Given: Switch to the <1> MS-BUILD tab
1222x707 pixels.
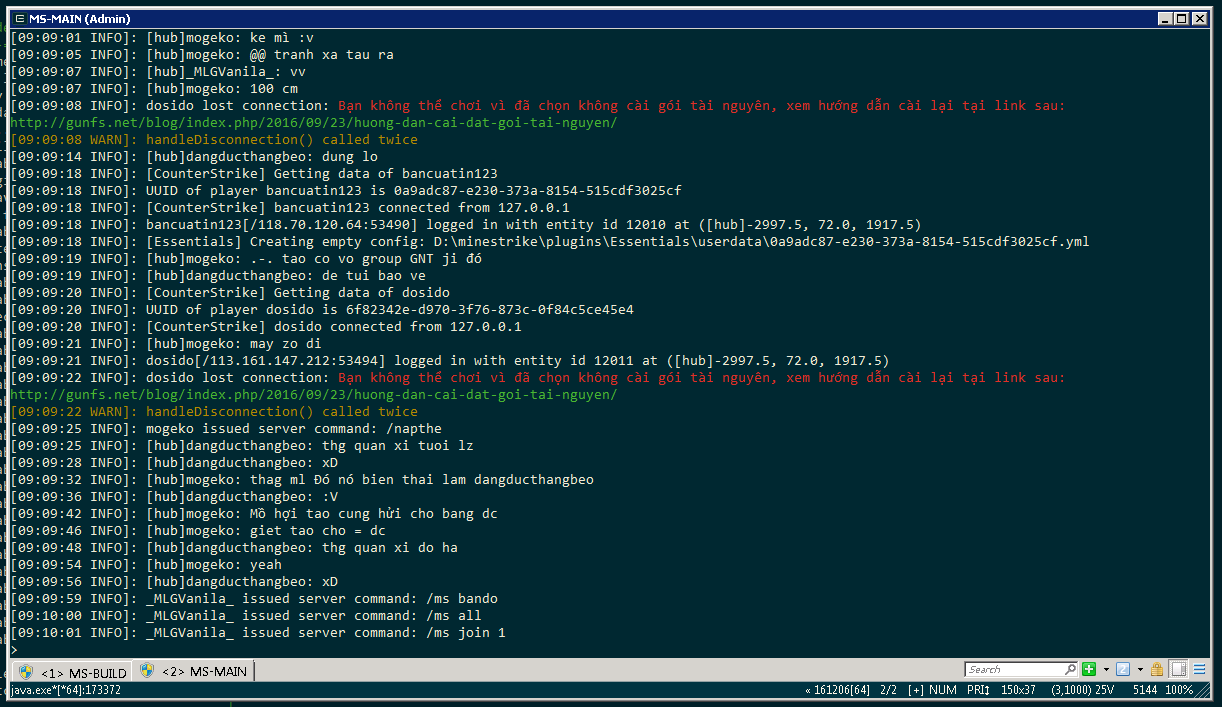Looking at the screenshot, I should pos(72,672).
